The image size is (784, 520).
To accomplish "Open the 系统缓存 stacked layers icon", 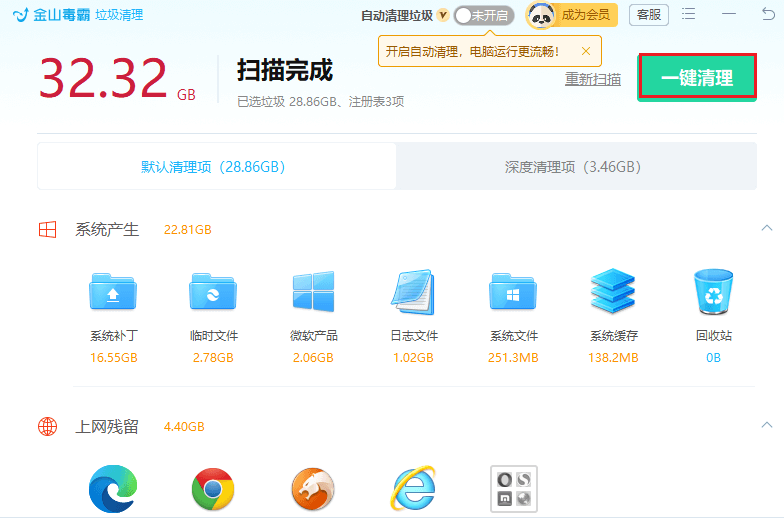I will tap(613, 291).
